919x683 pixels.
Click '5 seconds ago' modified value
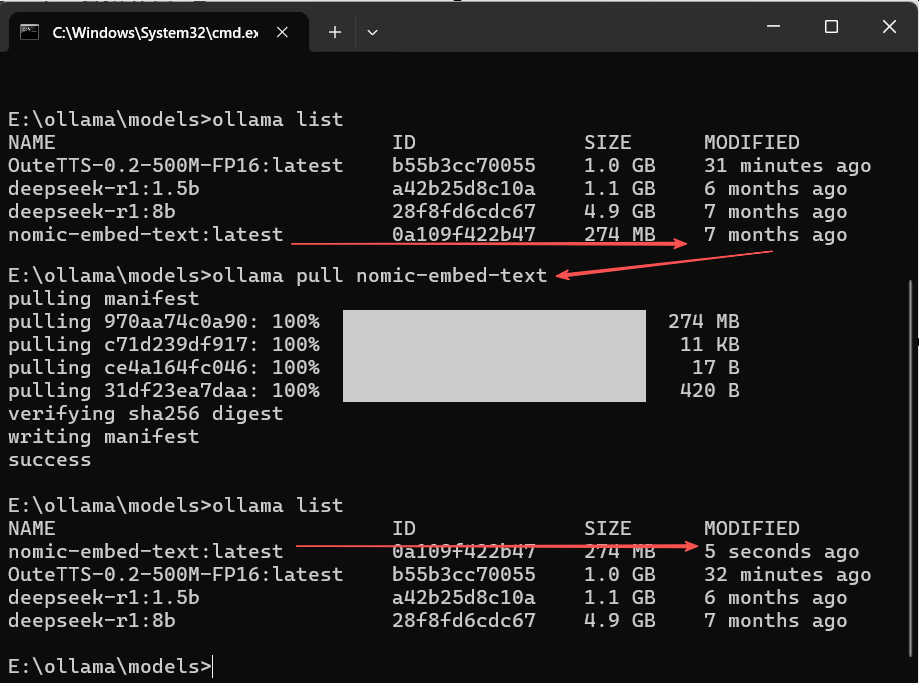point(782,552)
